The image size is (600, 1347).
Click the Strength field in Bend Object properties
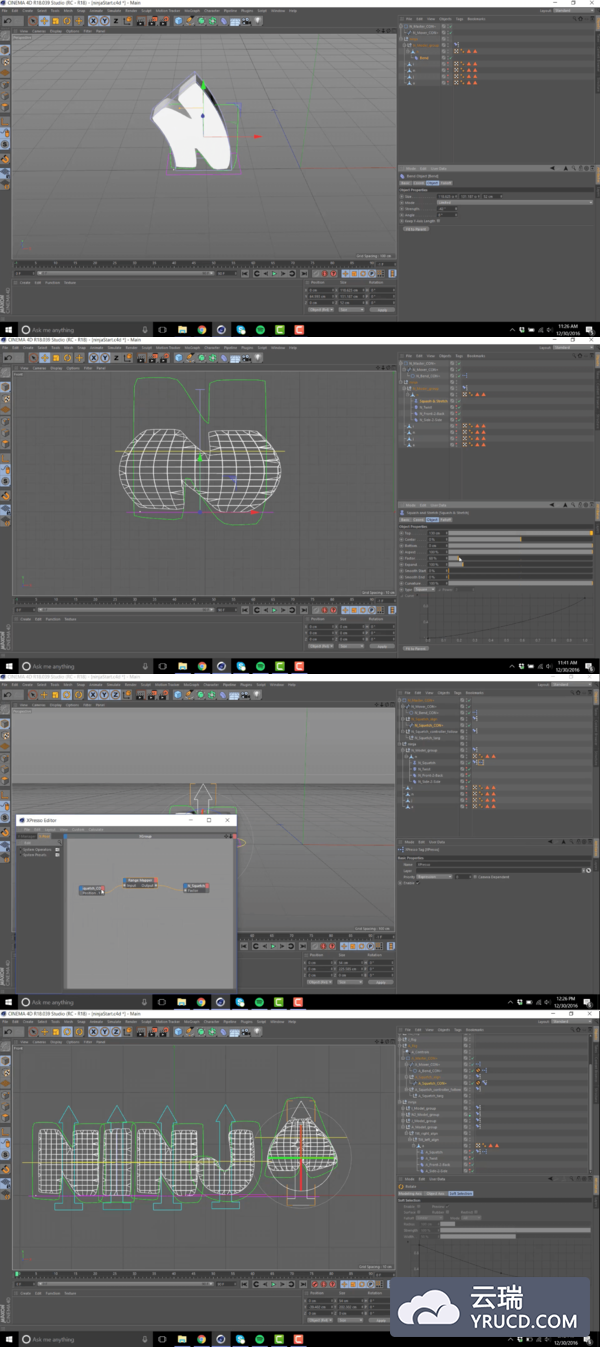[x=447, y=209]
